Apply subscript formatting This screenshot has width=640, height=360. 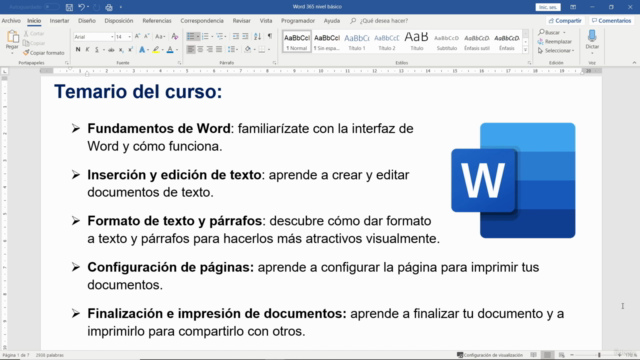121,50
